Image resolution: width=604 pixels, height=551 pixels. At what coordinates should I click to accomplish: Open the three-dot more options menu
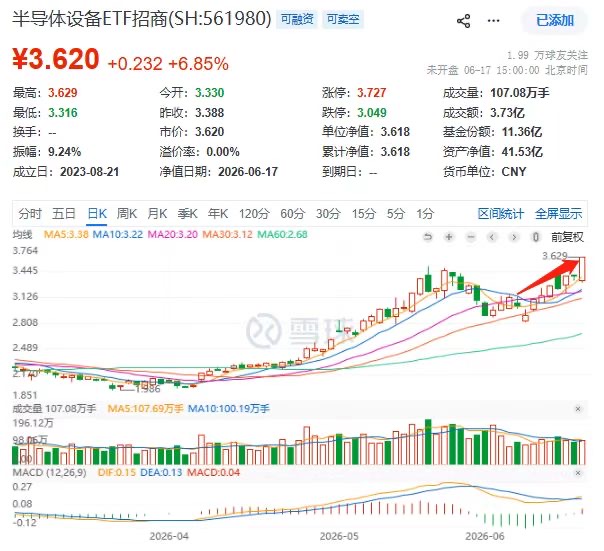493,20
